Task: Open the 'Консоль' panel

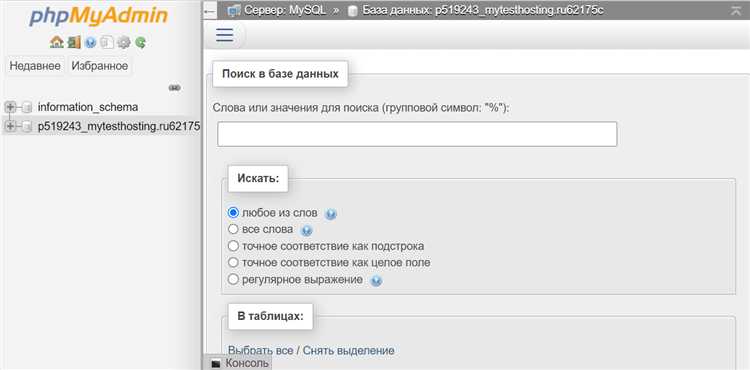Action: click(247, 363)
